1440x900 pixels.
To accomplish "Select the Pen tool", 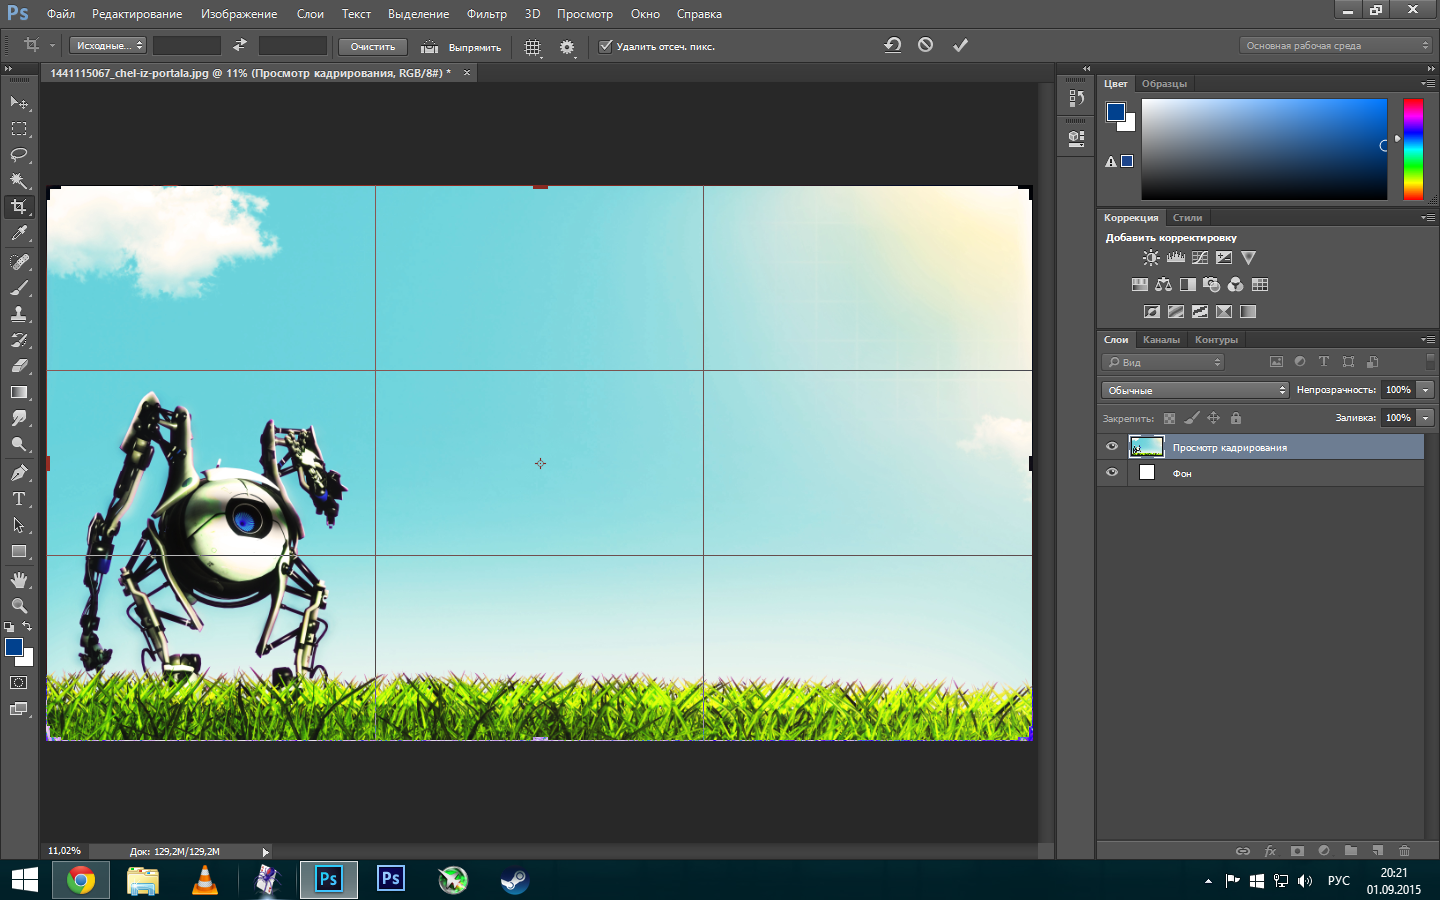I will coord(19,472).
